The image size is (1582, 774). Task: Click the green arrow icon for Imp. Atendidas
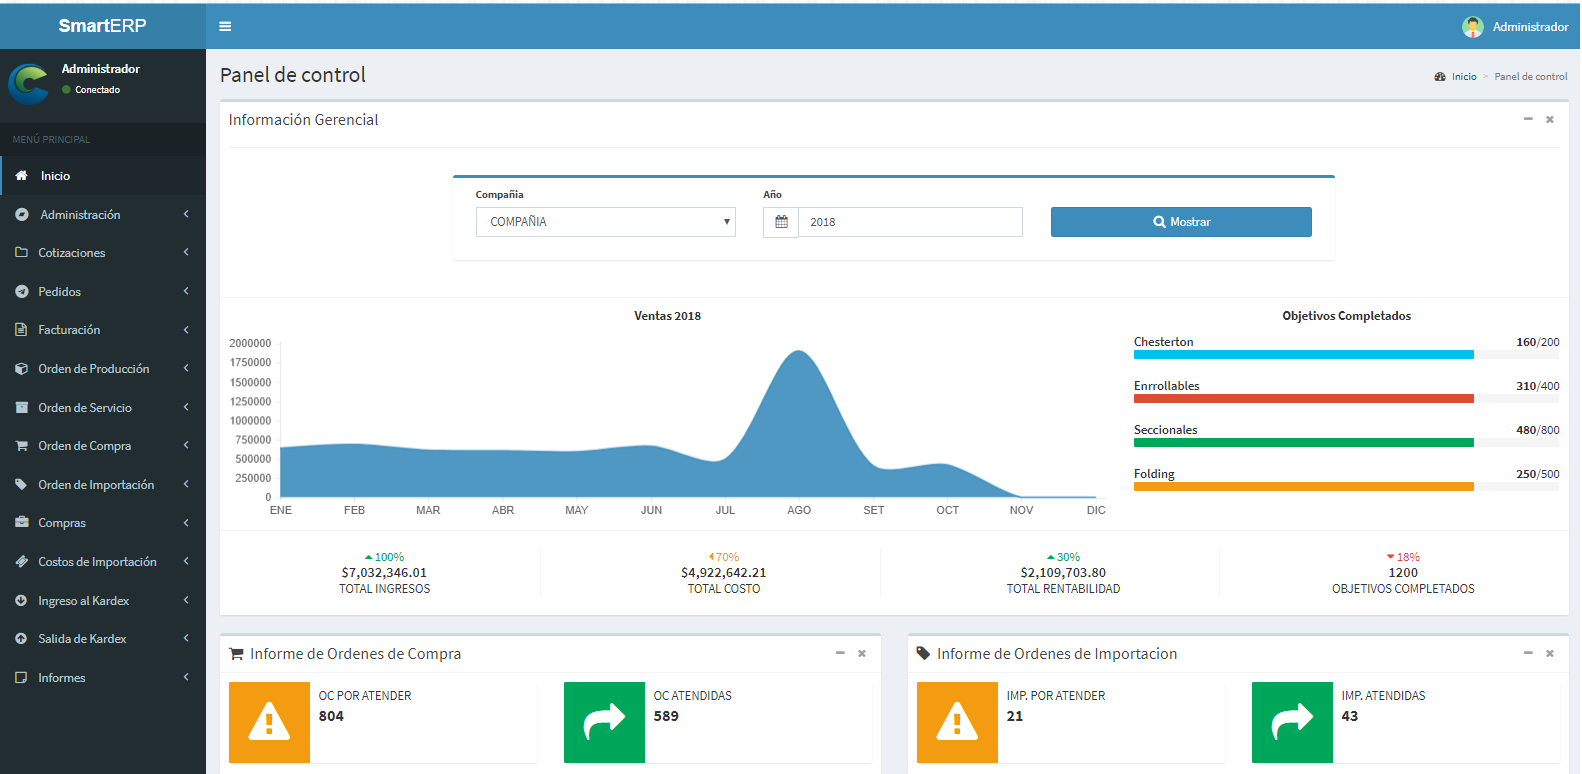(x=1292, y=722)
